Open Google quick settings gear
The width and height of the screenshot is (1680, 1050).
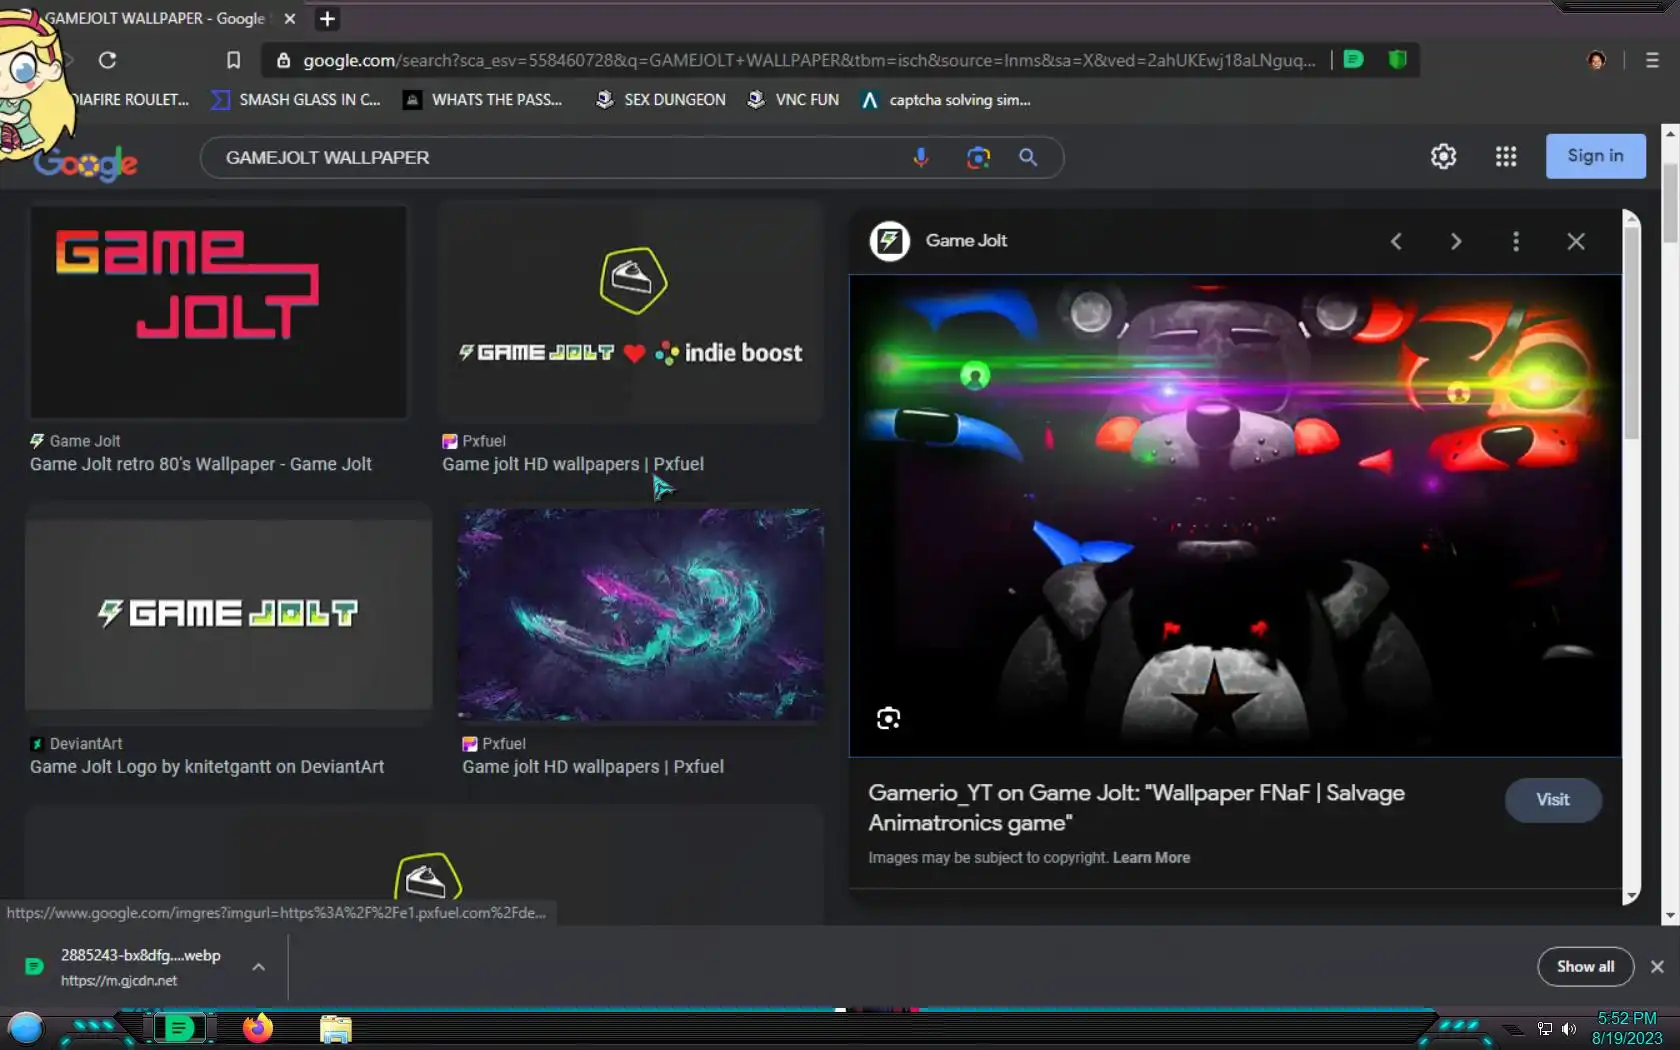point(1443,156)
